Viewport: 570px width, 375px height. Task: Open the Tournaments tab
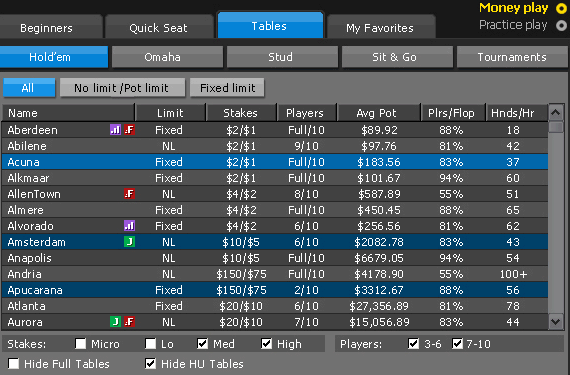pyautogui.click(x=512, y=57)
